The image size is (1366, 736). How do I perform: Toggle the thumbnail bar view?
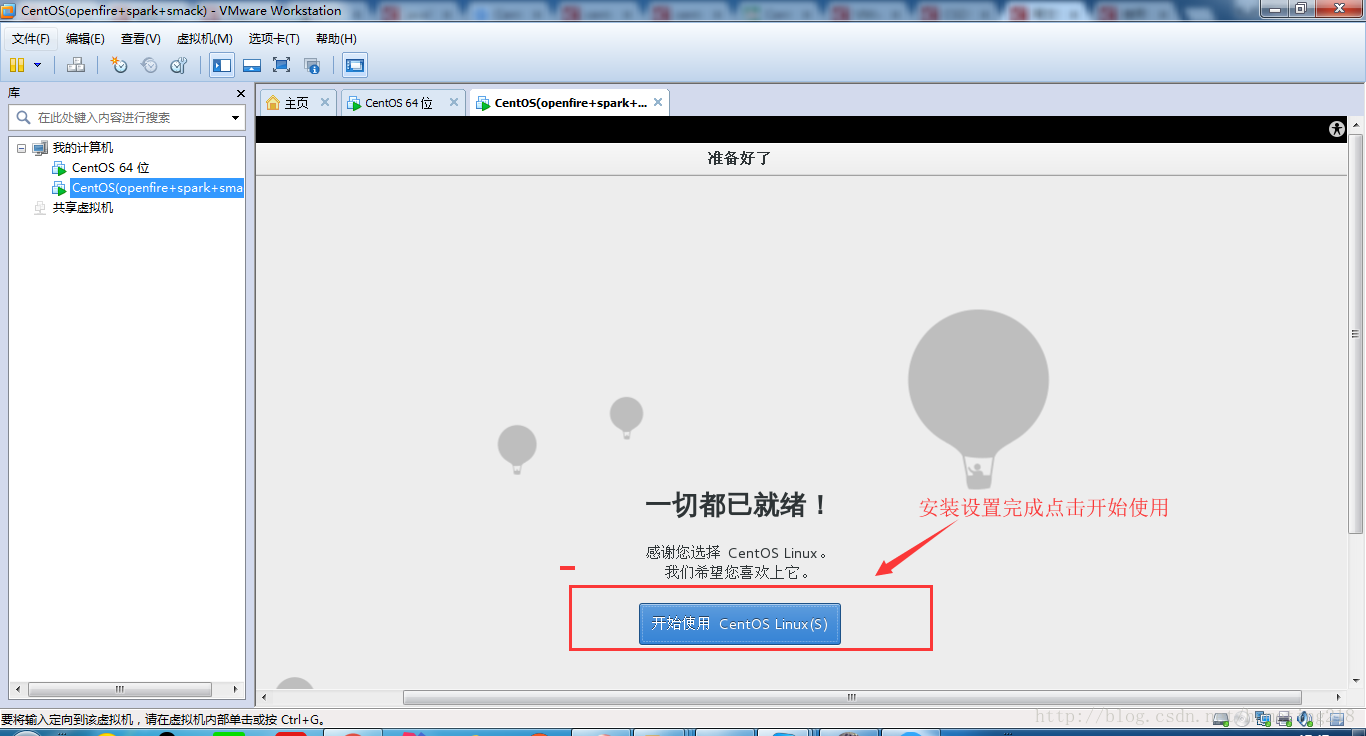(x=252, y=65)
